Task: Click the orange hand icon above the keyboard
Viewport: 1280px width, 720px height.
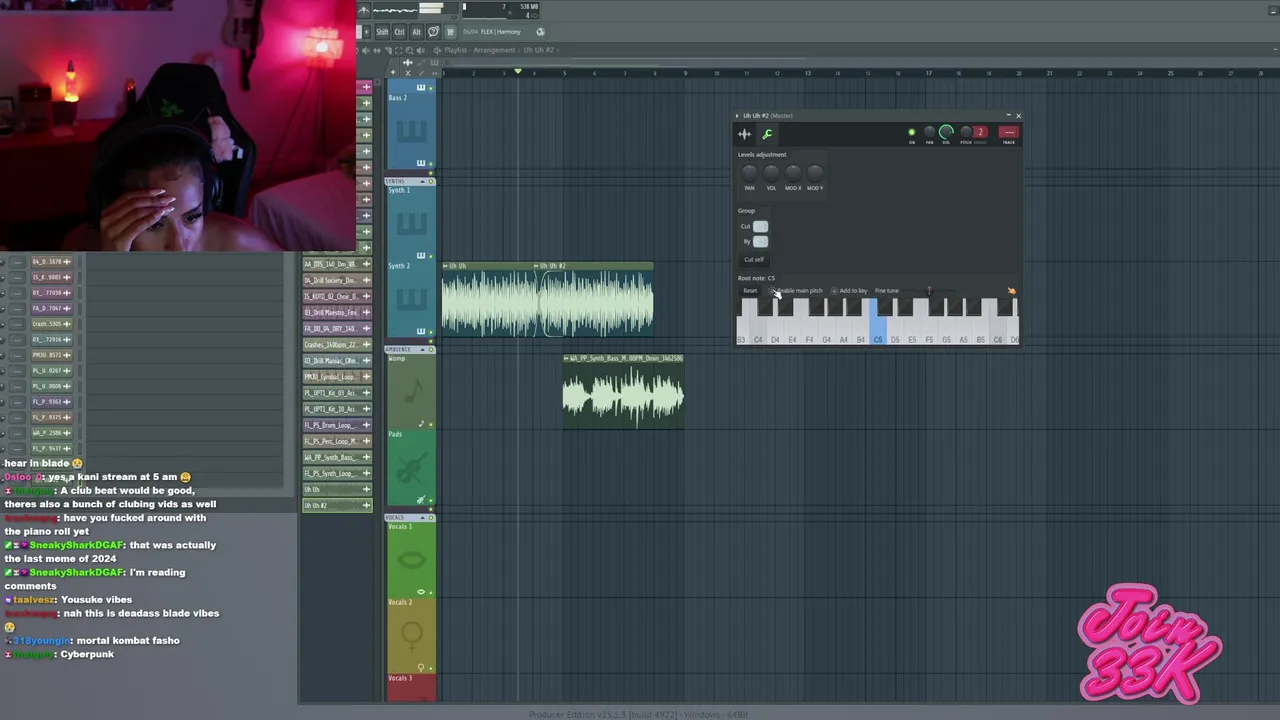Action: point(1011,291)
